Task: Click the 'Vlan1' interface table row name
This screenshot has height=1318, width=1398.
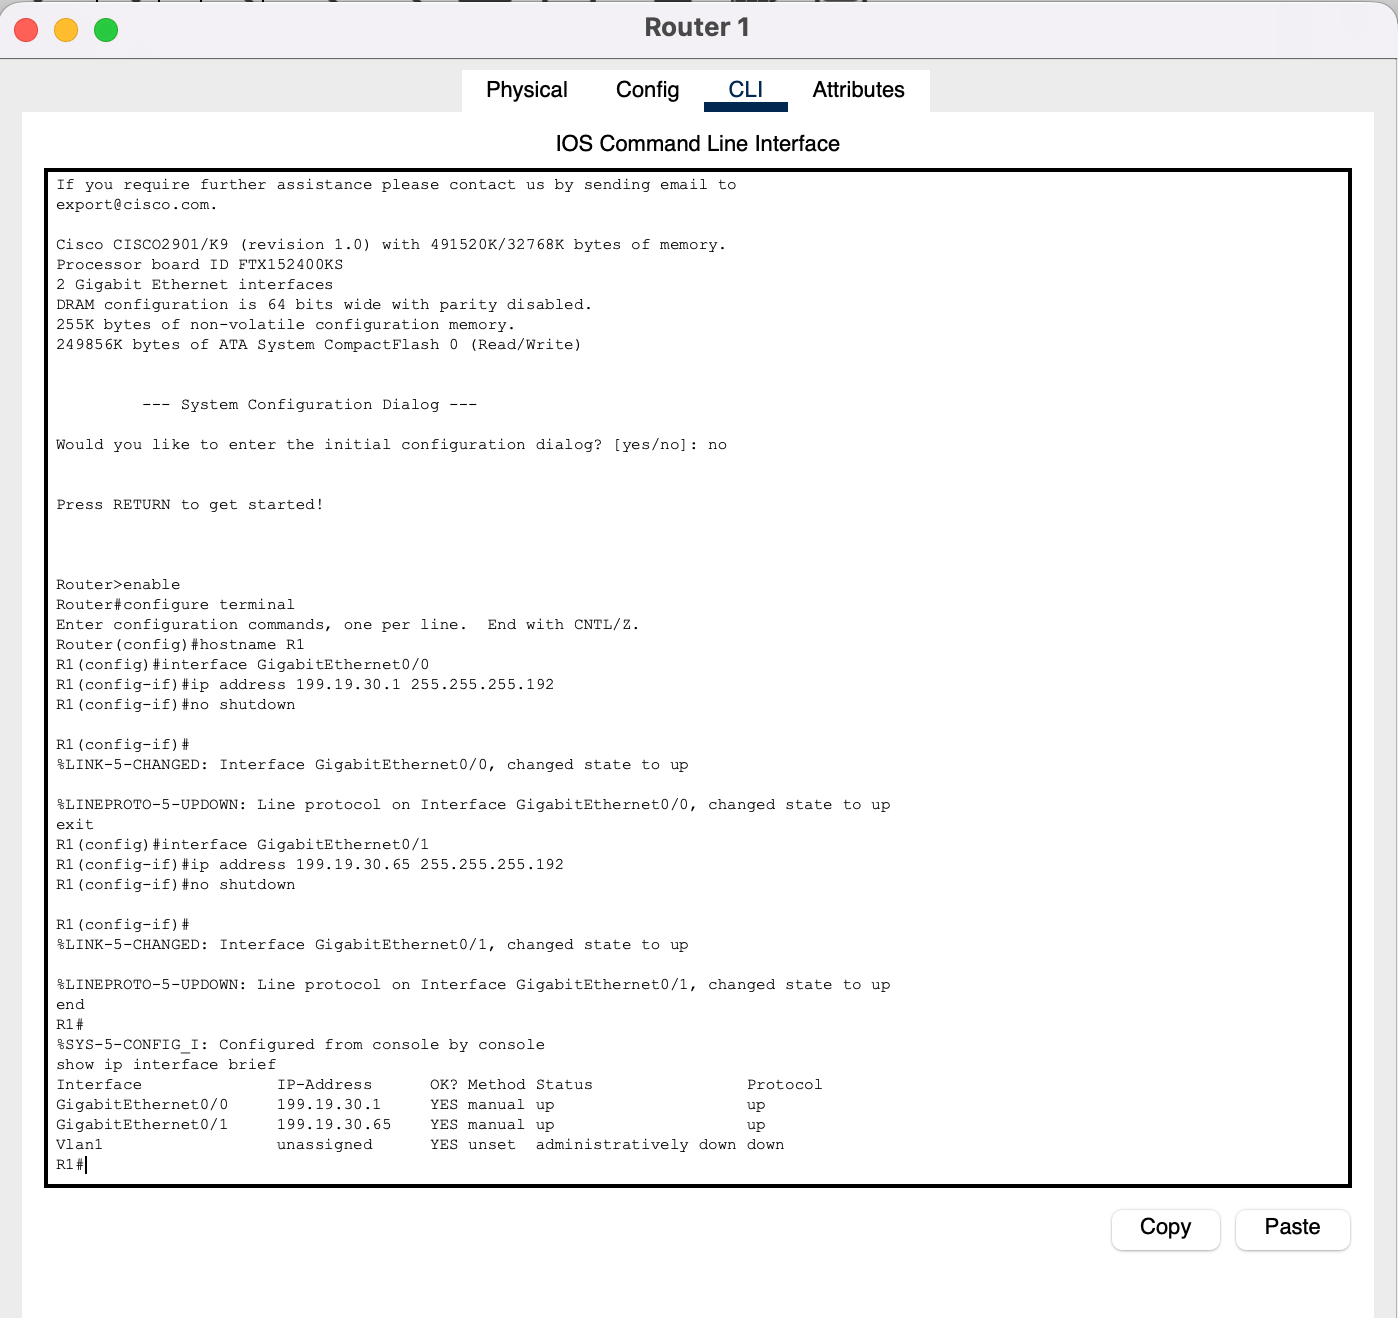Action: [x=79, y=1145]
